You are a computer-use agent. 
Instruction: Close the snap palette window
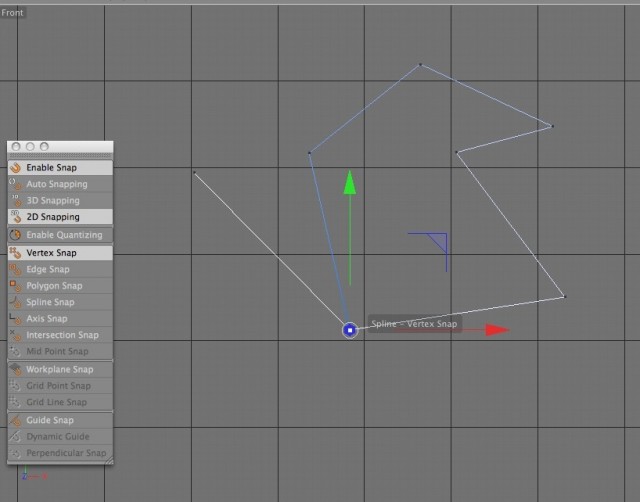[16, 147]
